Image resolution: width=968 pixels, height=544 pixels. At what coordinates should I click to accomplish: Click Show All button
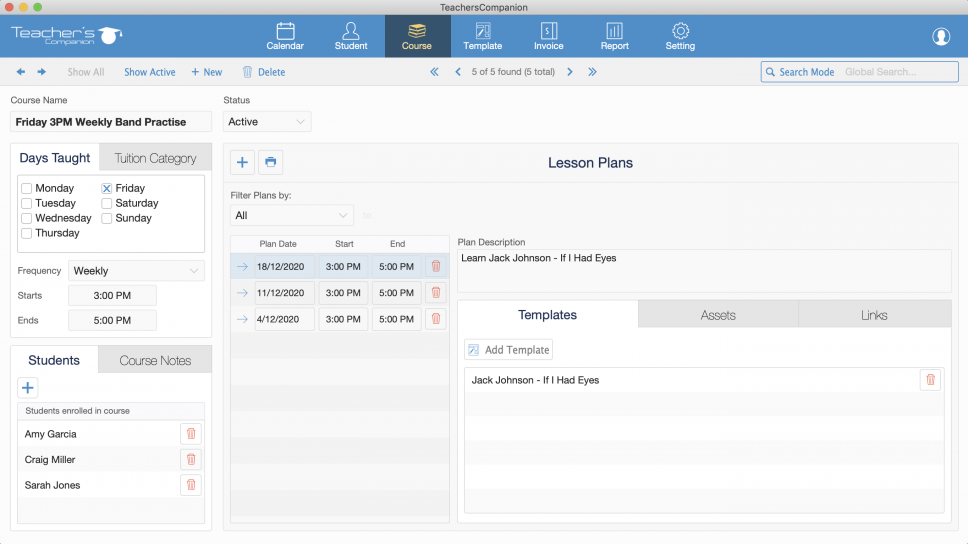click(x=86, y=72)
